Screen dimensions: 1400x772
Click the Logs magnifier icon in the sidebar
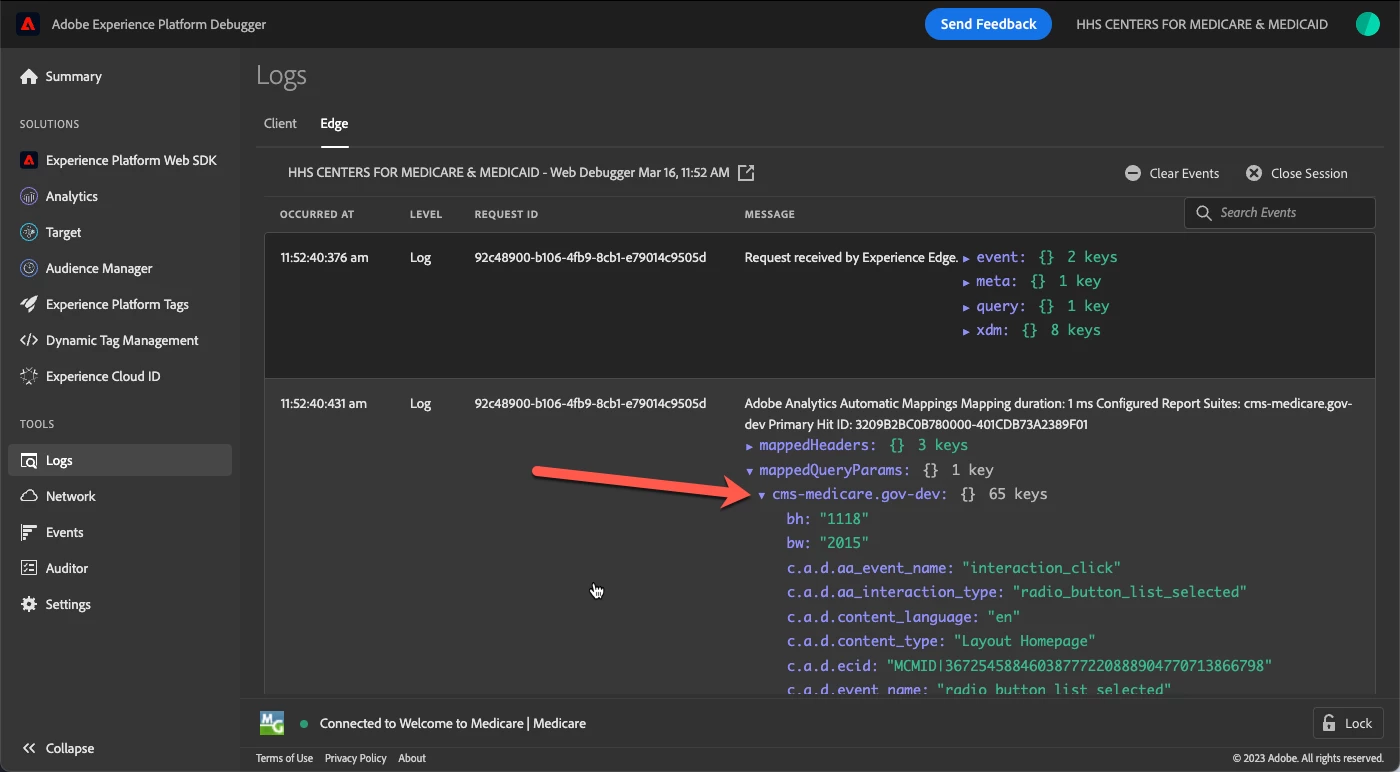click(29, 461)
